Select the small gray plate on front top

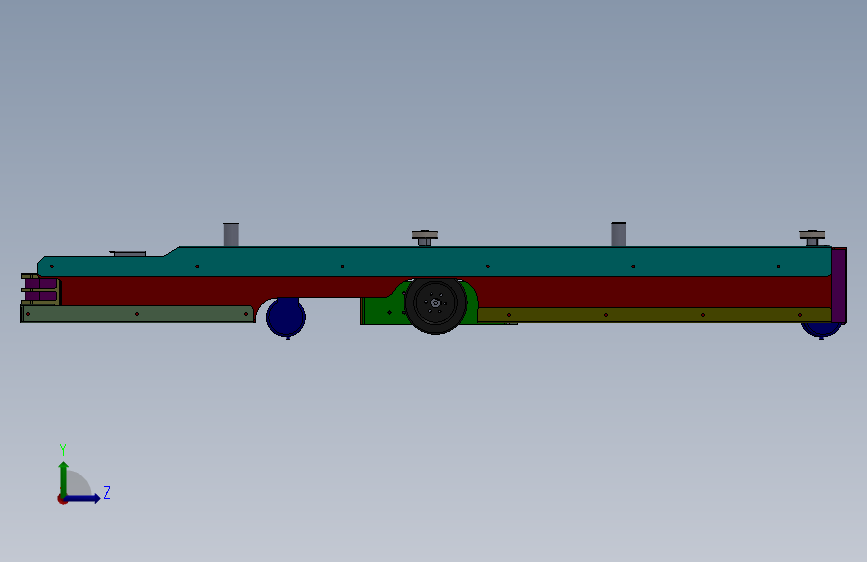point(128,253)
